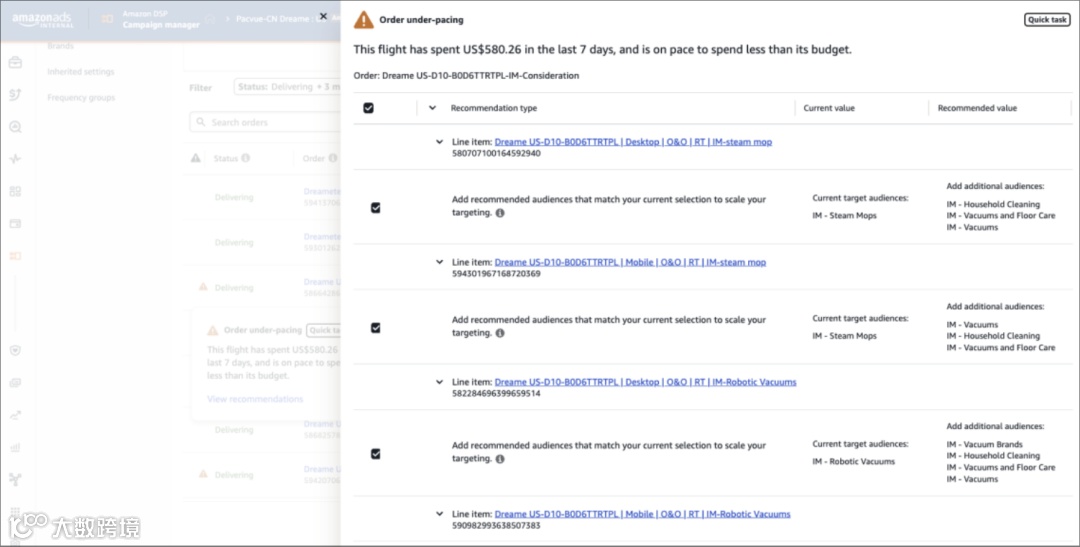Show info for Mobile steam mop recommendation
1080x547 pixels.
click(500, 333)
